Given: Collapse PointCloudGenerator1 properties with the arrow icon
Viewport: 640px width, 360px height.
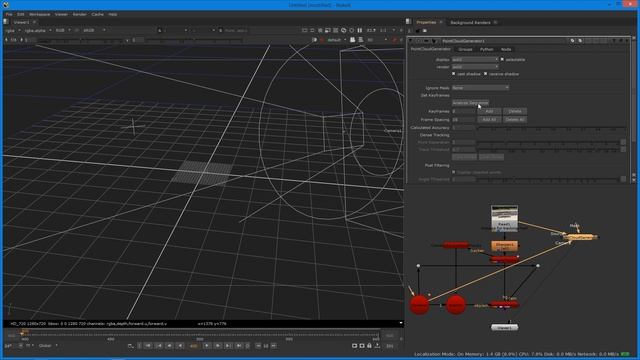Looking at the screenshot, I should (411, 41).
